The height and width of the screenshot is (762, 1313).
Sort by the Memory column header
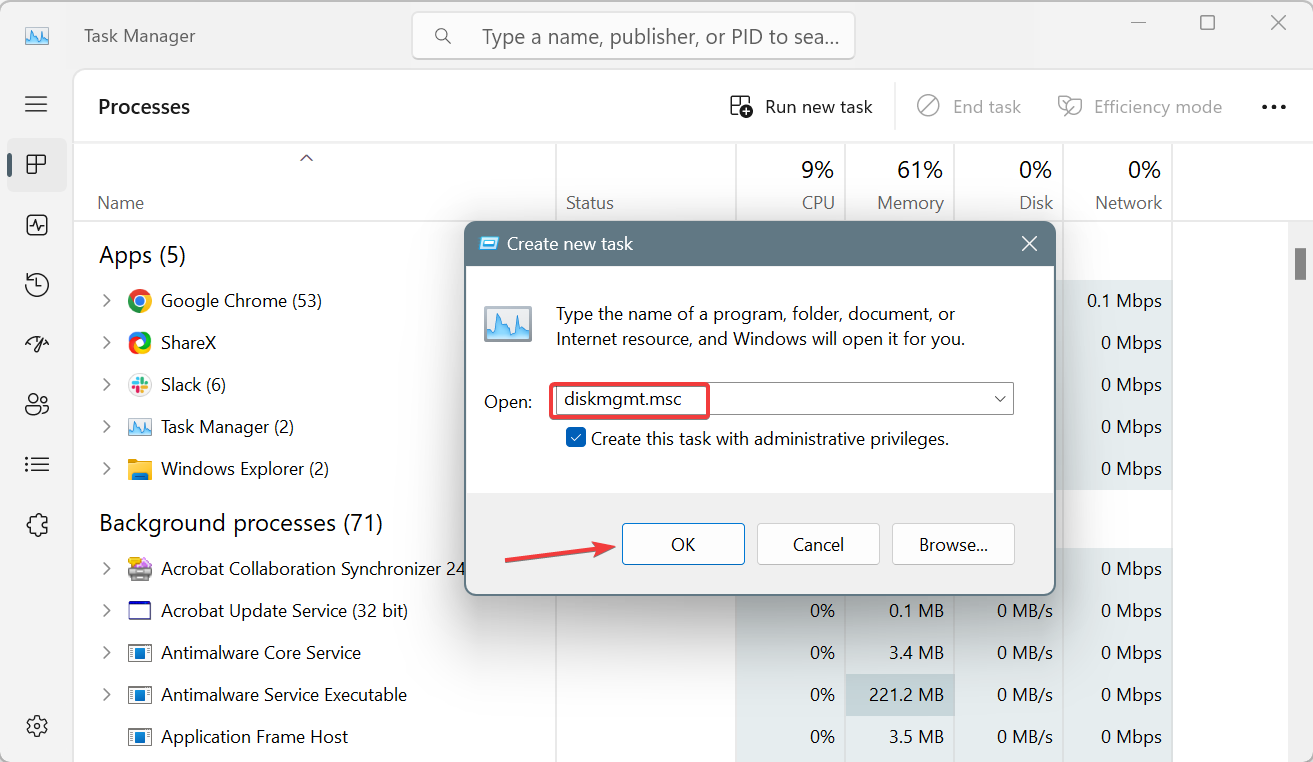pos(910,203)
